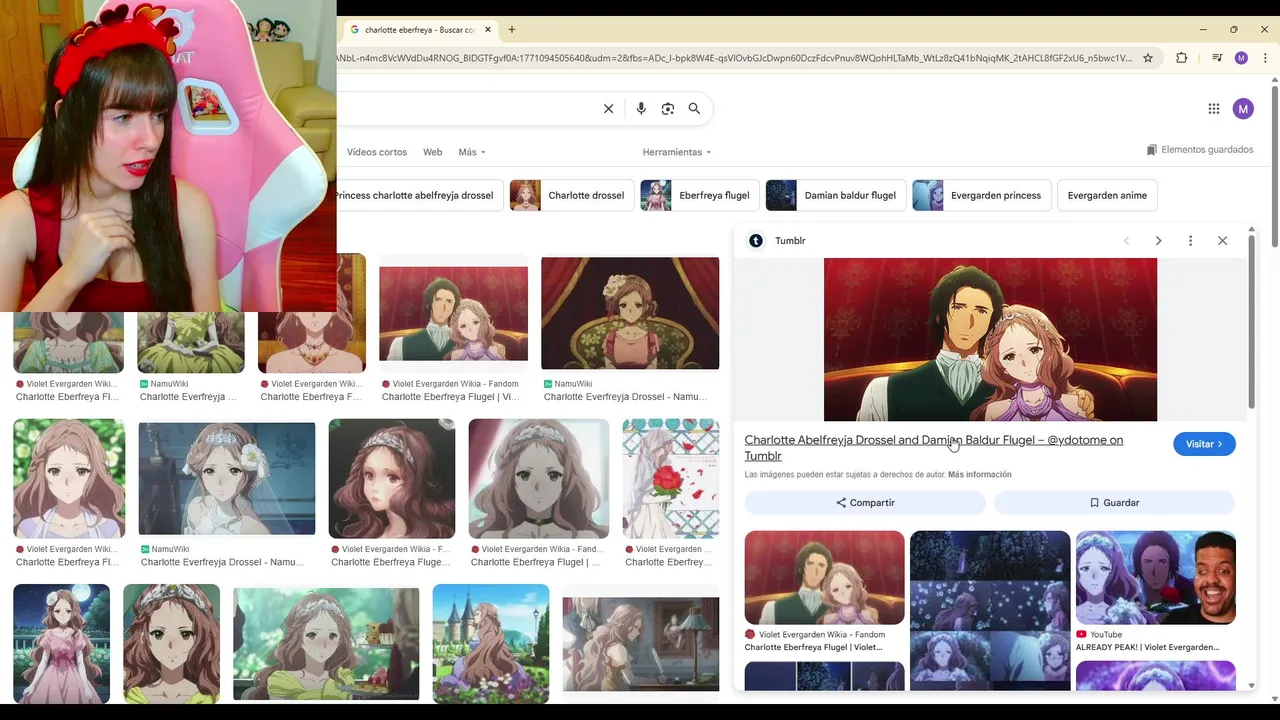1280x720 pixels.
Task: Expand the Más search filters dropdown
Action: pos(472,152)
